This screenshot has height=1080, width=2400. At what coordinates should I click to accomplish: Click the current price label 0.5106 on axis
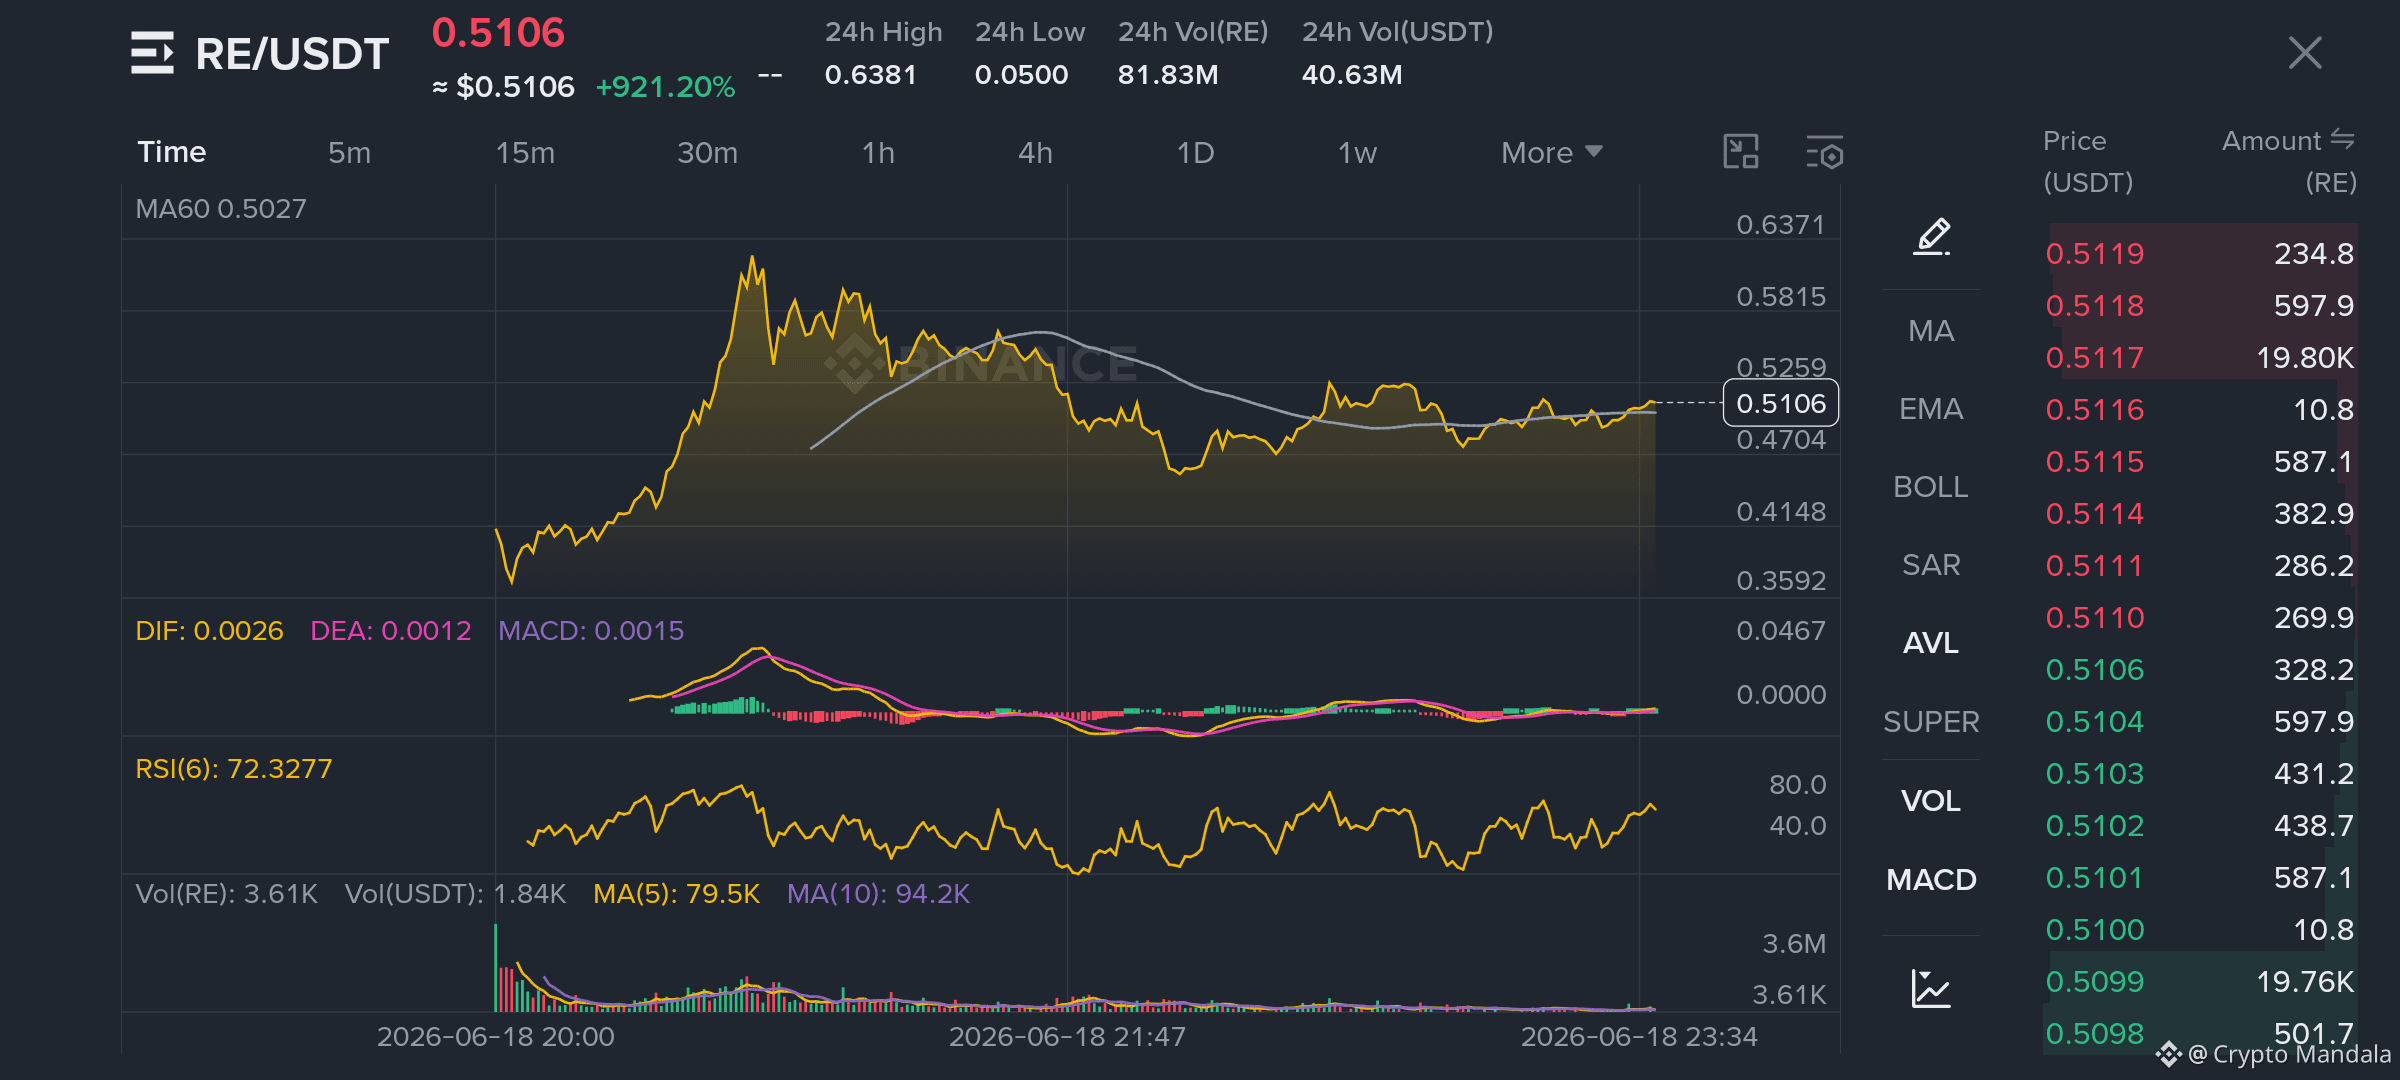(1781, 403)
